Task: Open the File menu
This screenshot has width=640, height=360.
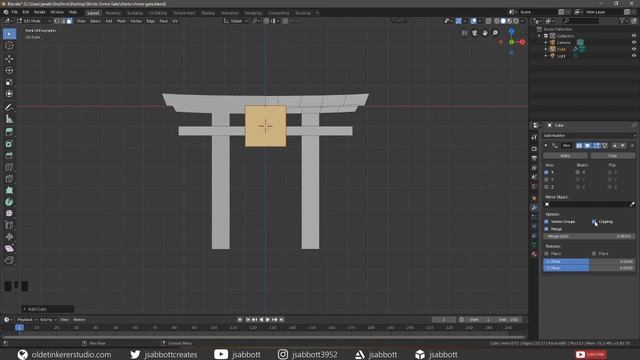Action: tap(15, 12)
